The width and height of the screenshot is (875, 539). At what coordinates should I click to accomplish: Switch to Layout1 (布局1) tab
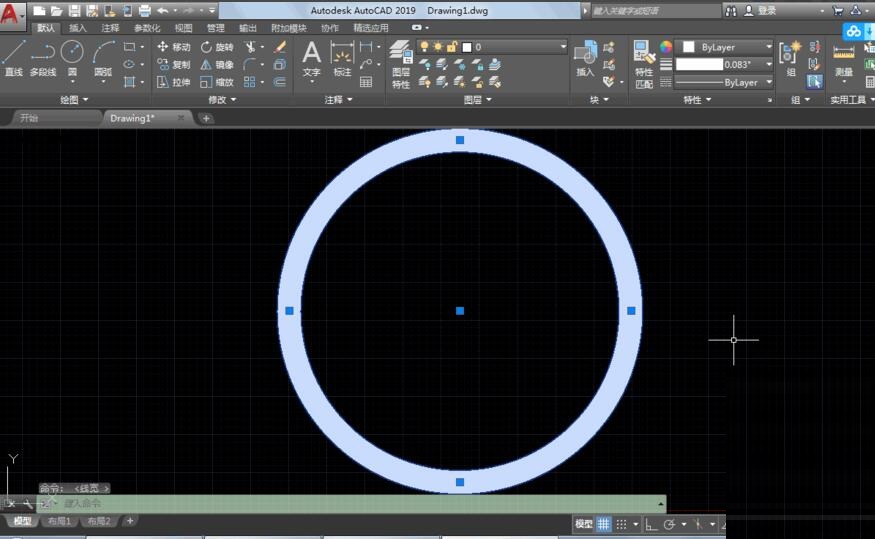59,521
